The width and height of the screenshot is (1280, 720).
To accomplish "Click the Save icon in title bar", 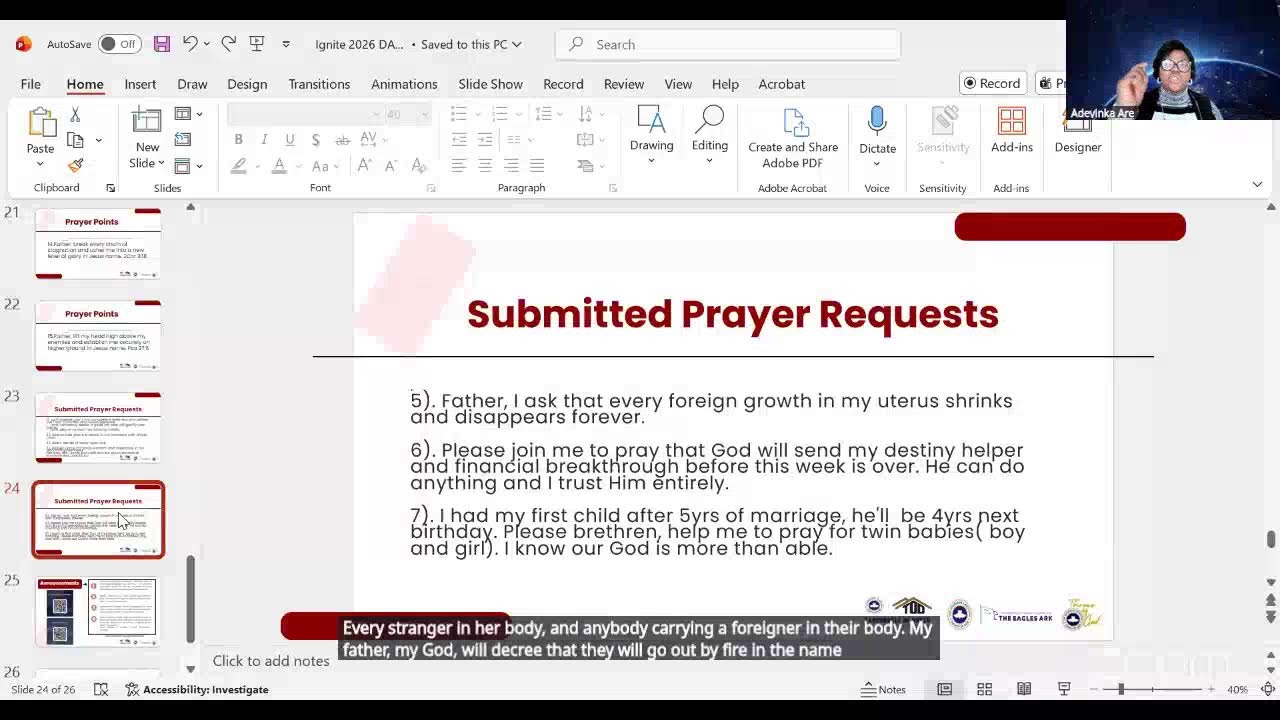I will (161, 44).
